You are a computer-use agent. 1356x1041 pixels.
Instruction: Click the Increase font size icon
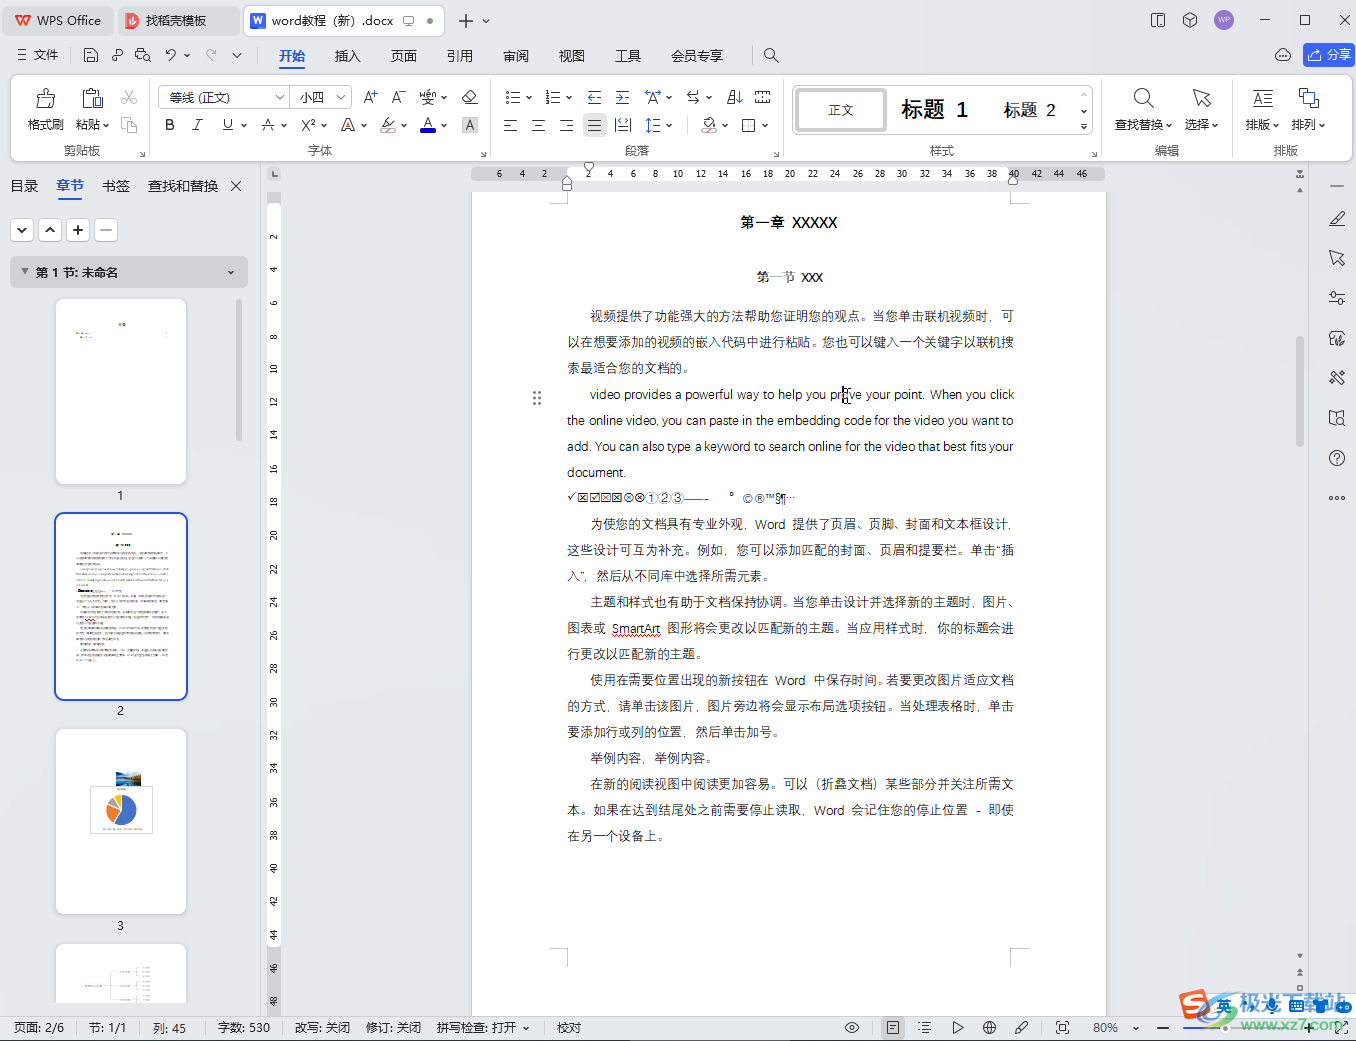[371, 97]
